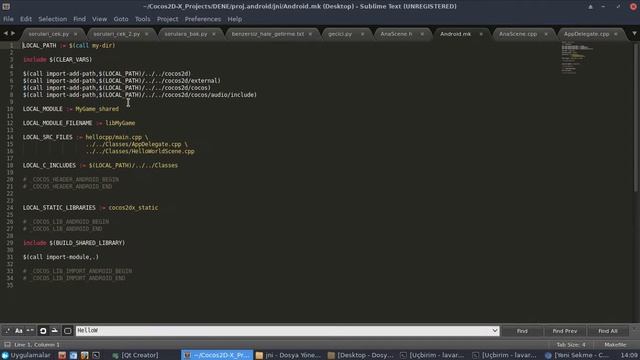Click 'libMyGame' text on line 12
The width and height of the screenshot is (640, 360).
pyautogui.click(x=120, y=123)
